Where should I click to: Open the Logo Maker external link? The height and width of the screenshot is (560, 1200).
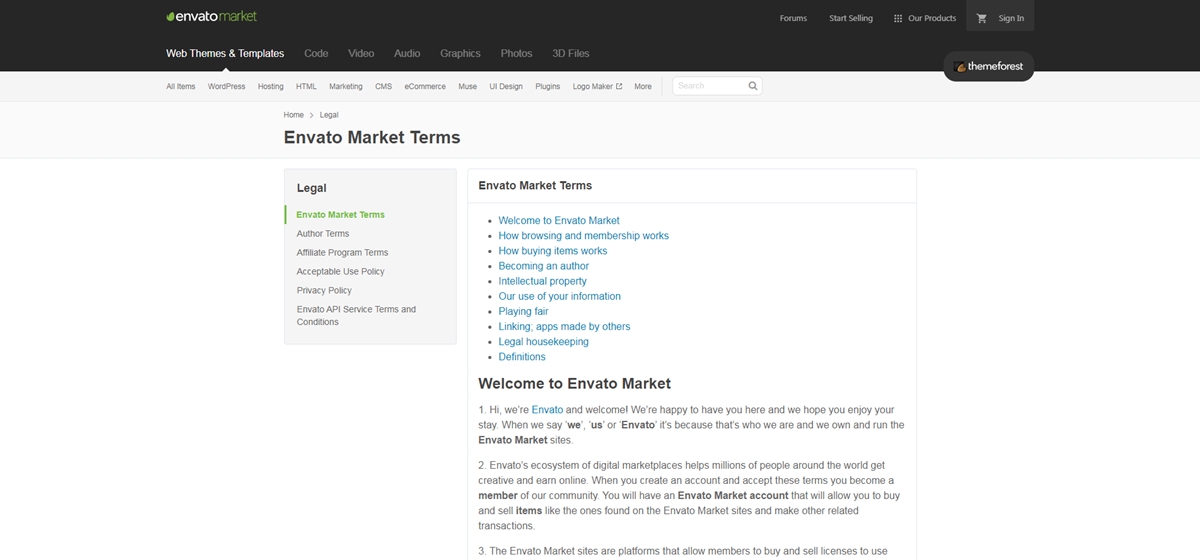pyautogui.click(x=597, y=86)
